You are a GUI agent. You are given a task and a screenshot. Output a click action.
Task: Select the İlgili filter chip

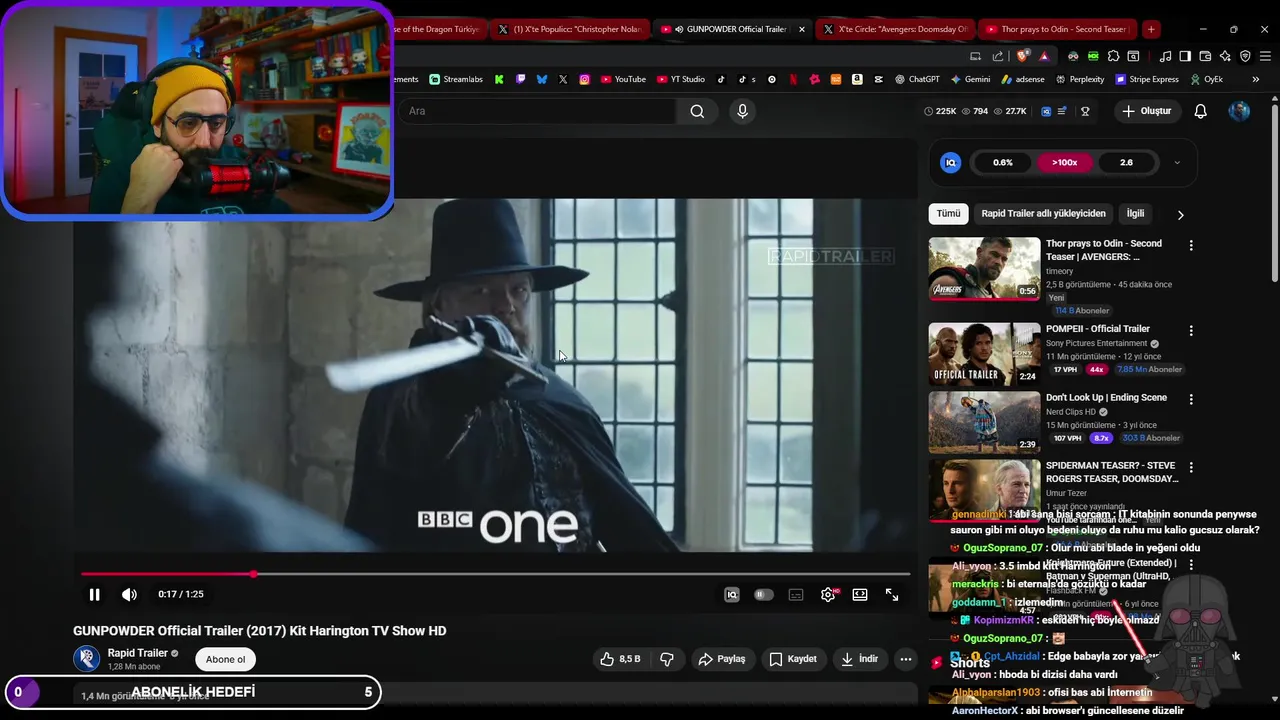[1135, 214]
